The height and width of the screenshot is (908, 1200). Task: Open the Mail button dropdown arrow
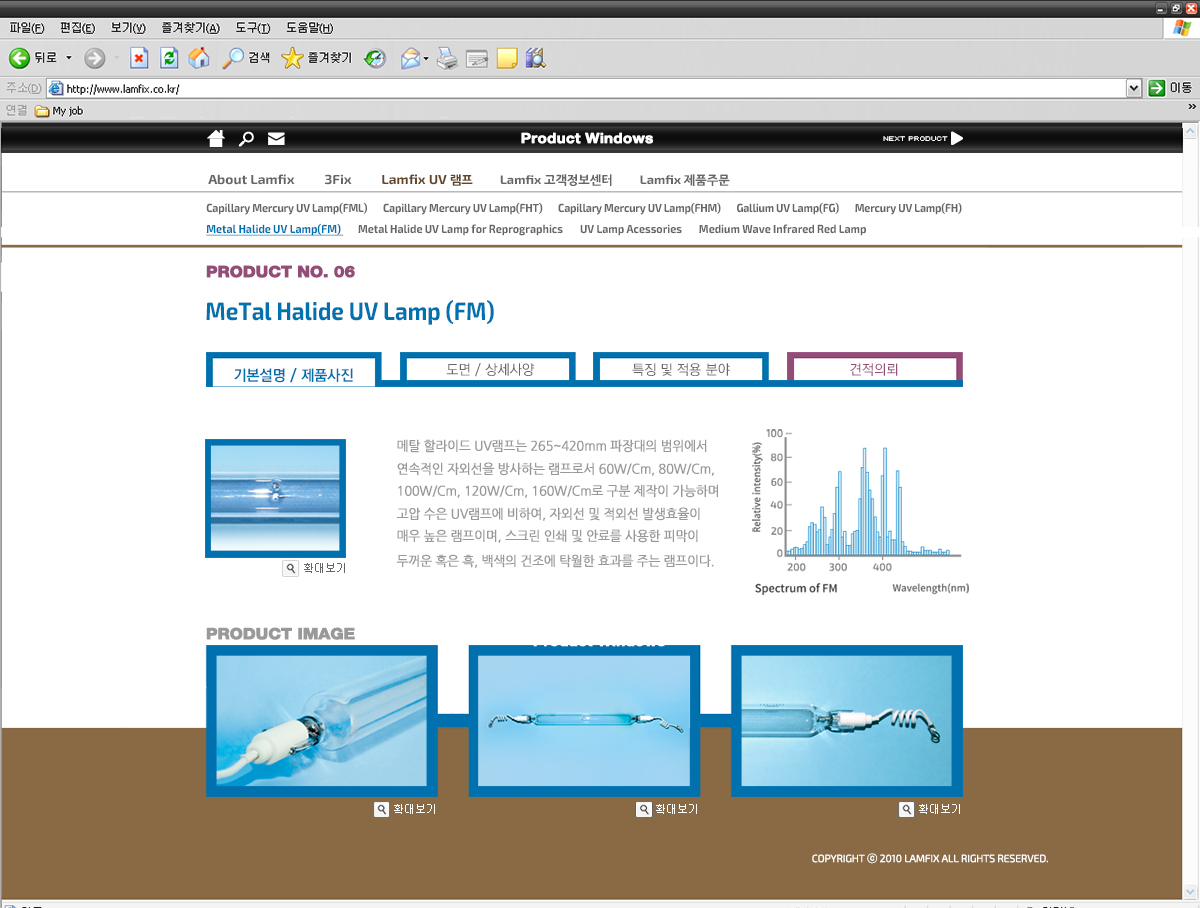(426, 58)
